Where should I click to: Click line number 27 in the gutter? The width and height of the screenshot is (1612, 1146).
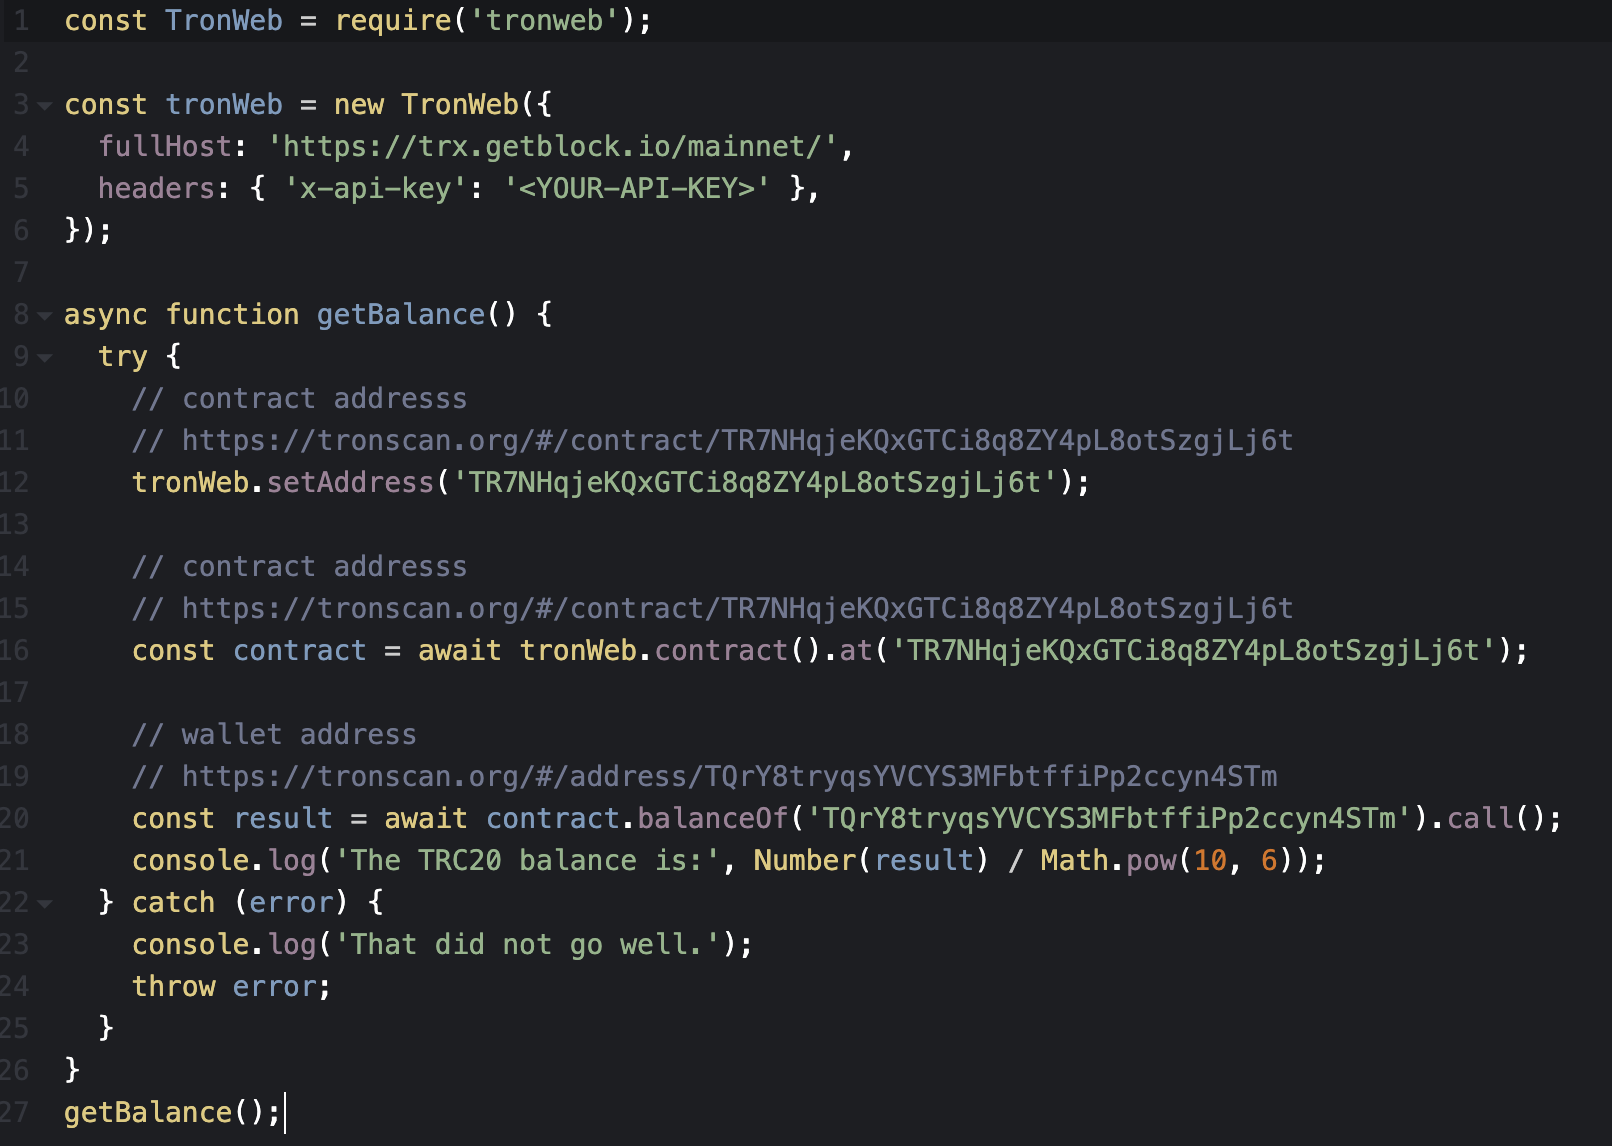[20, 1111]
